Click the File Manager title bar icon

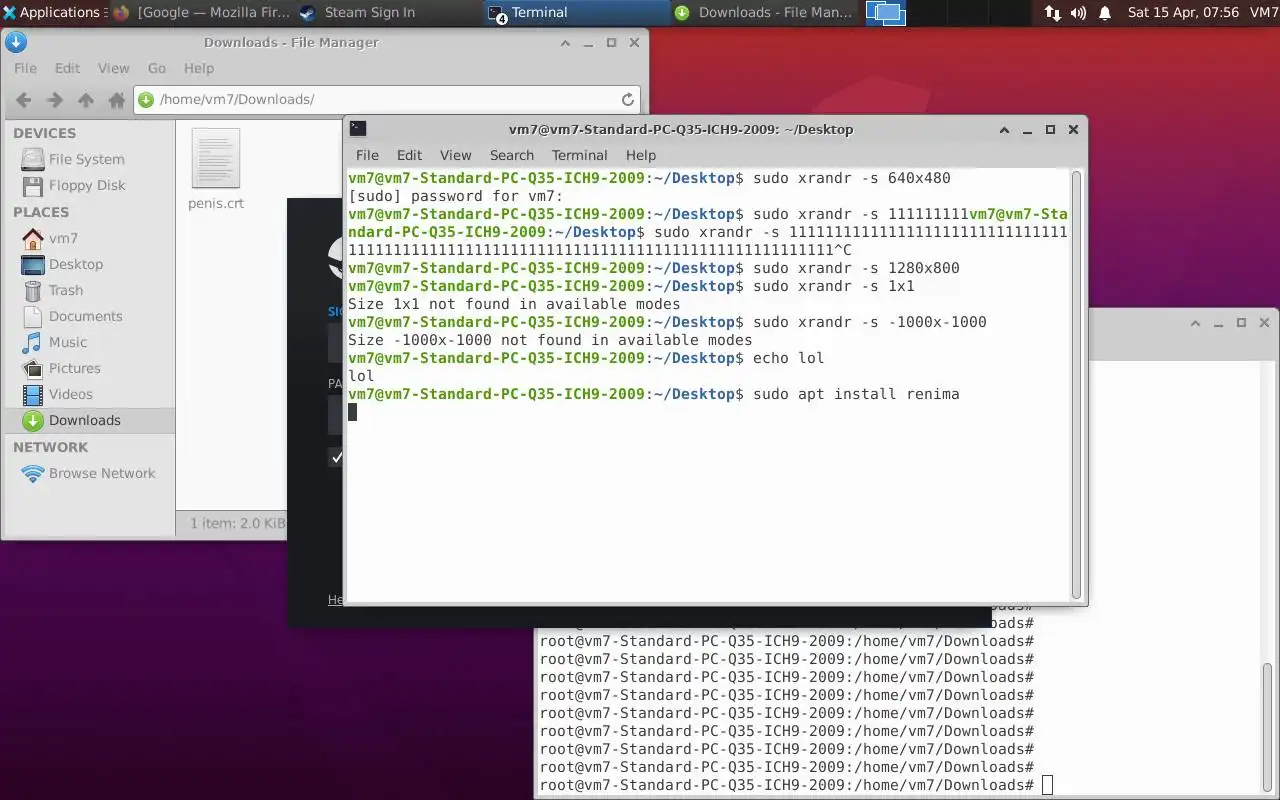point(16,42)
